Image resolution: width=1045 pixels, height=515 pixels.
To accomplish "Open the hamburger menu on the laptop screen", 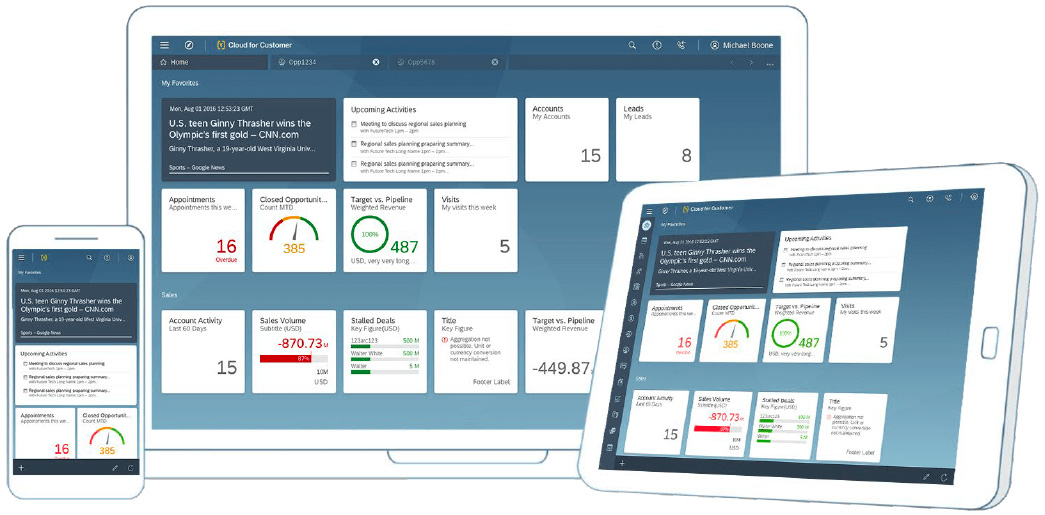I will pos(164,45).
